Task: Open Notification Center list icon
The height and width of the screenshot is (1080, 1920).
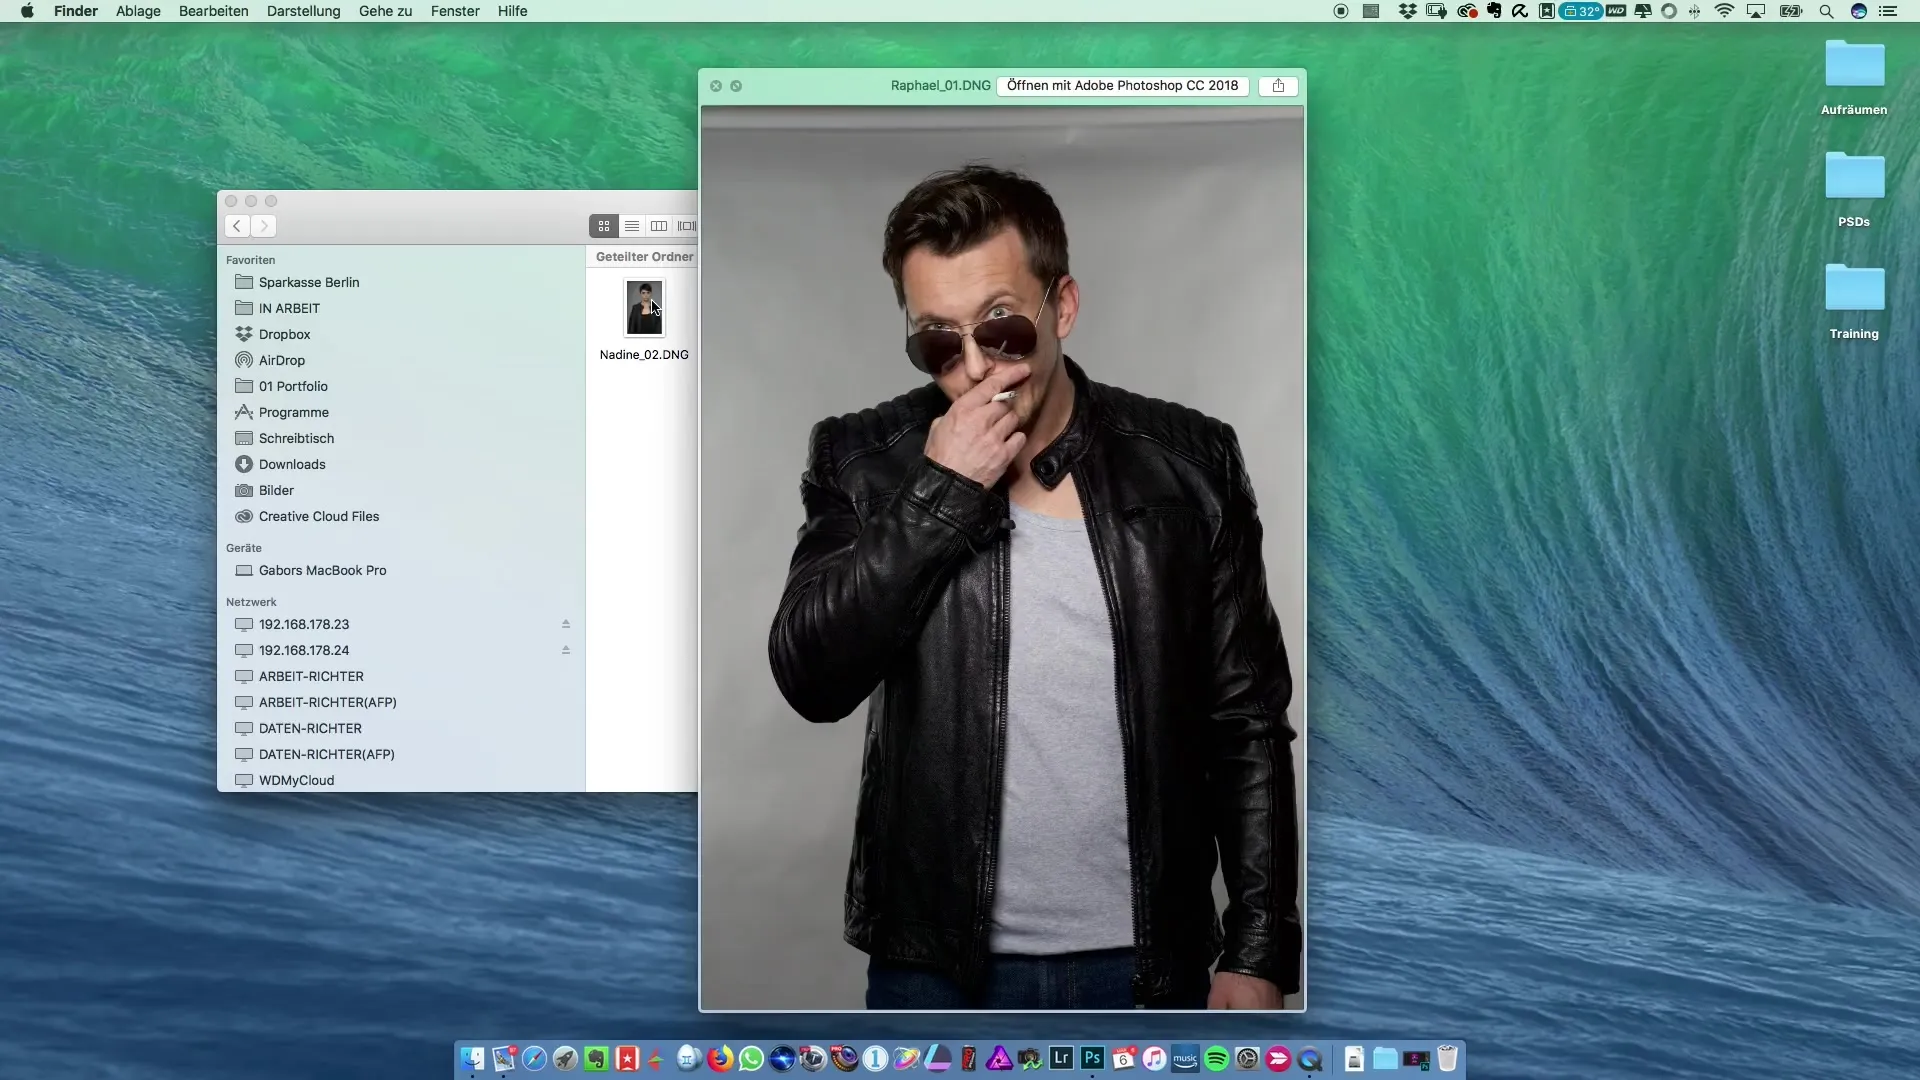Action: pyautogui.click(x=1888, y=11)
